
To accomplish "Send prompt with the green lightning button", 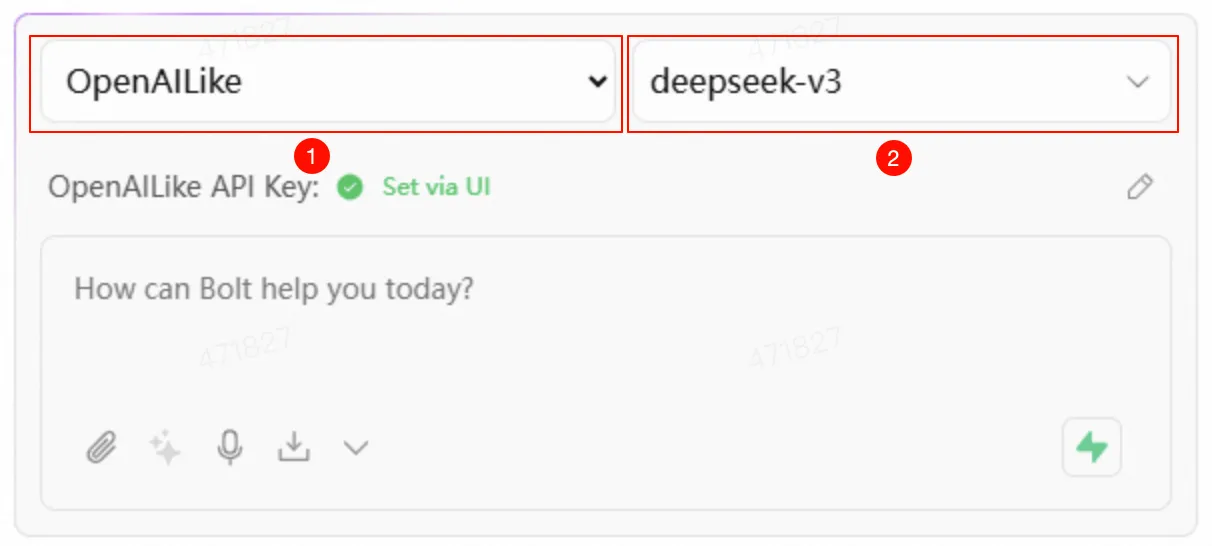I will click(x=1091, y=447).
